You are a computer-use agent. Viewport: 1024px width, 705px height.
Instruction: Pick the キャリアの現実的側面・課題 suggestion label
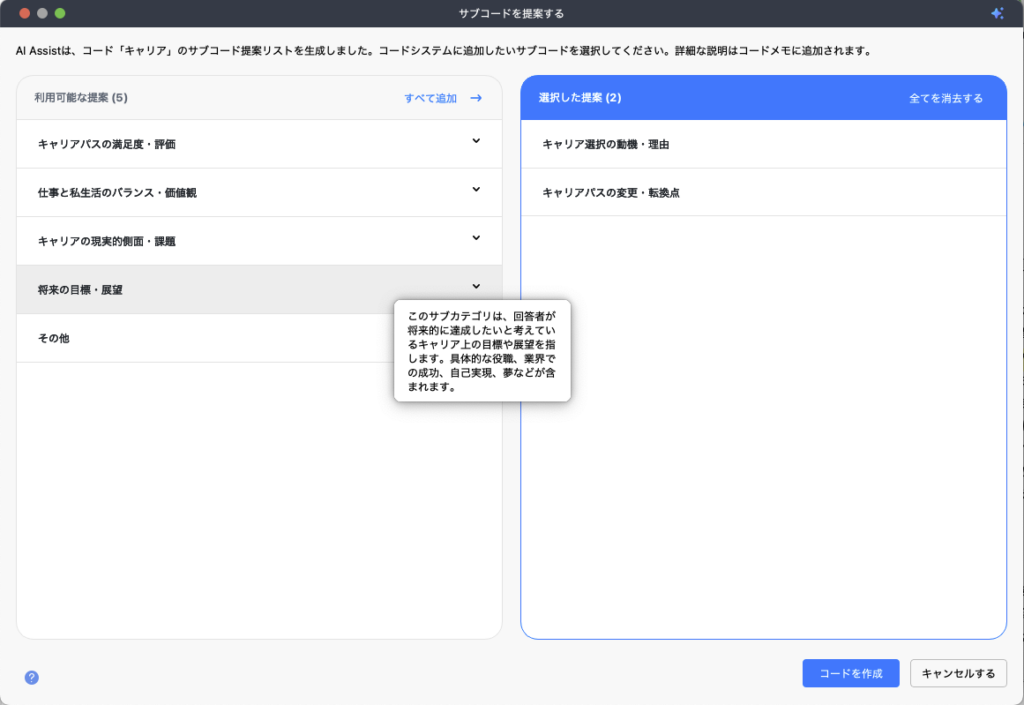[x=107, y=241]
